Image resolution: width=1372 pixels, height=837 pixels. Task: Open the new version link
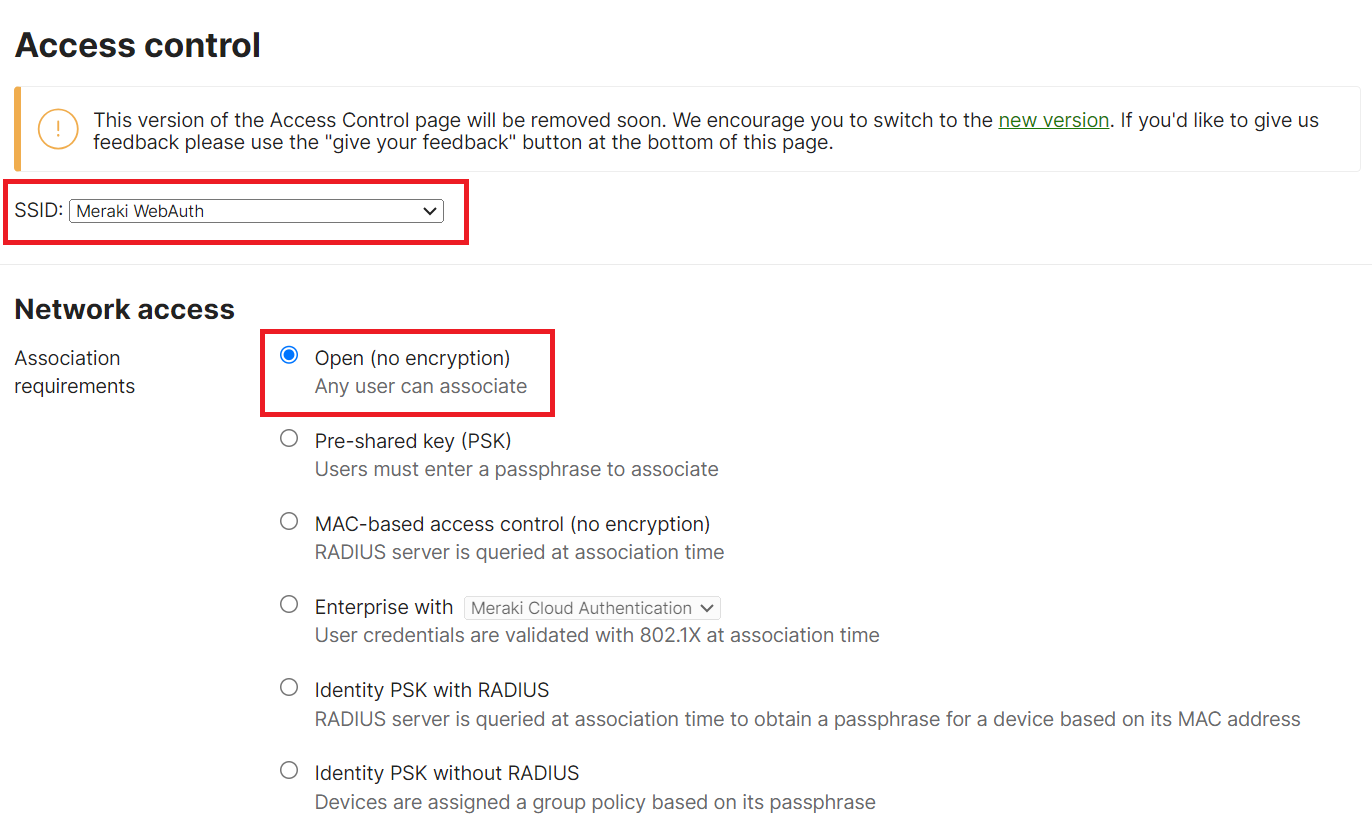click(1053, 120)
